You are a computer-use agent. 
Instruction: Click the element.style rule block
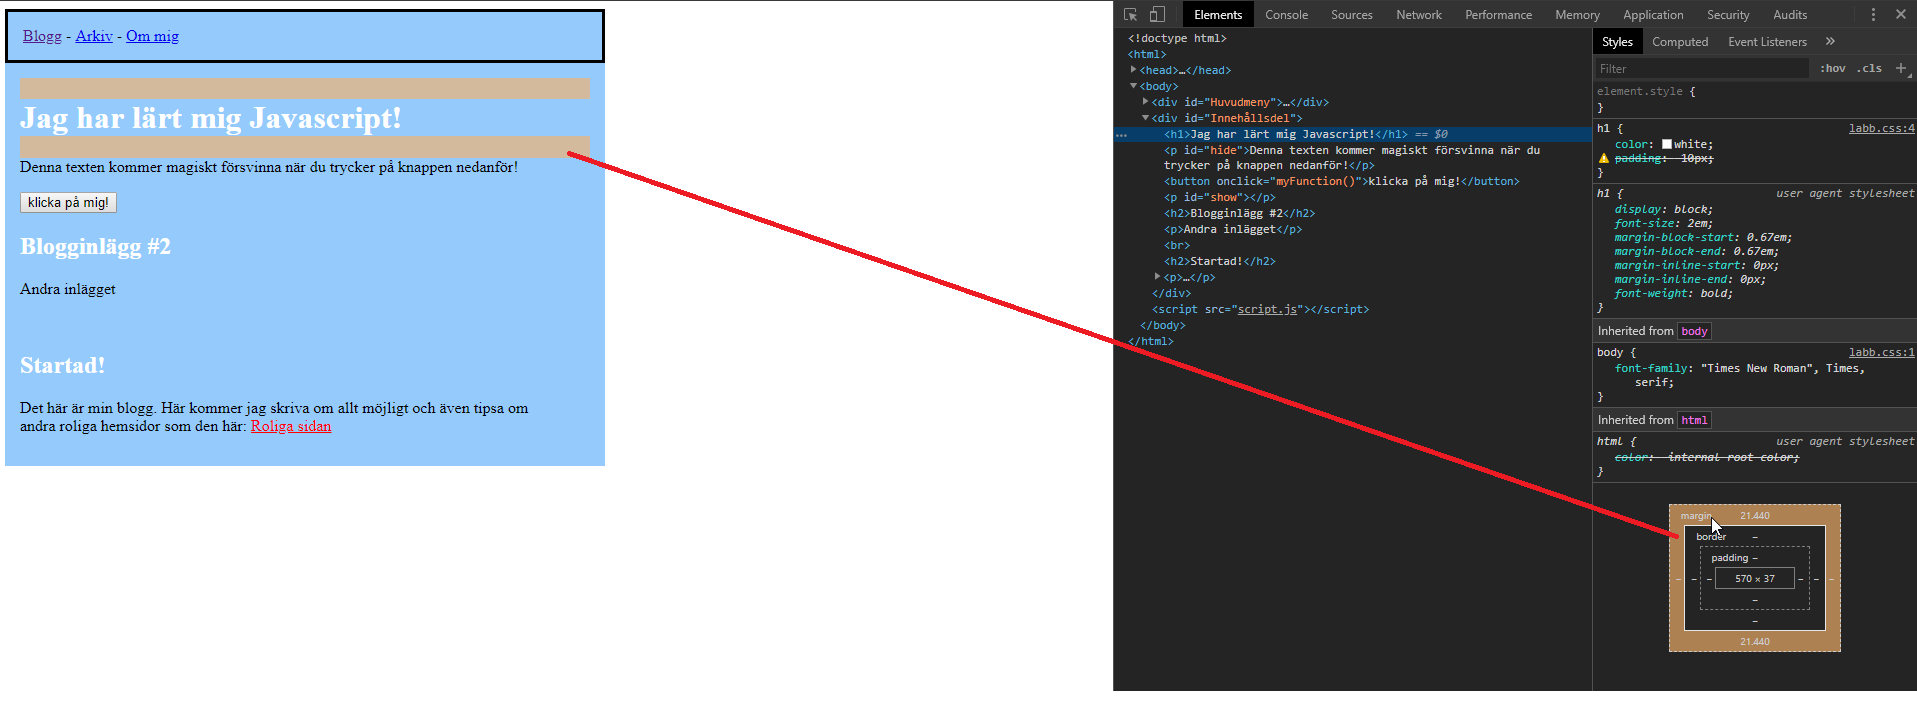1754,98
